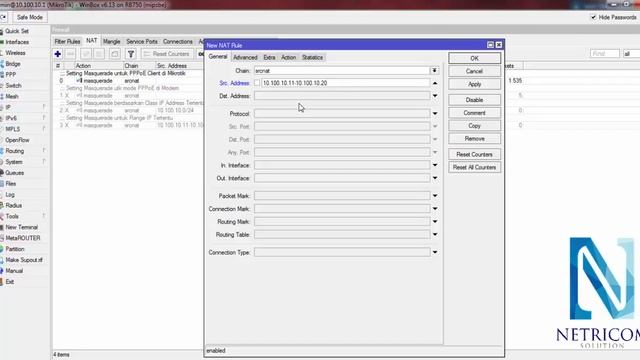This screenshot has width=640, height=360.
Task: Open Bridge in sidebar
Action: point(13,64)
